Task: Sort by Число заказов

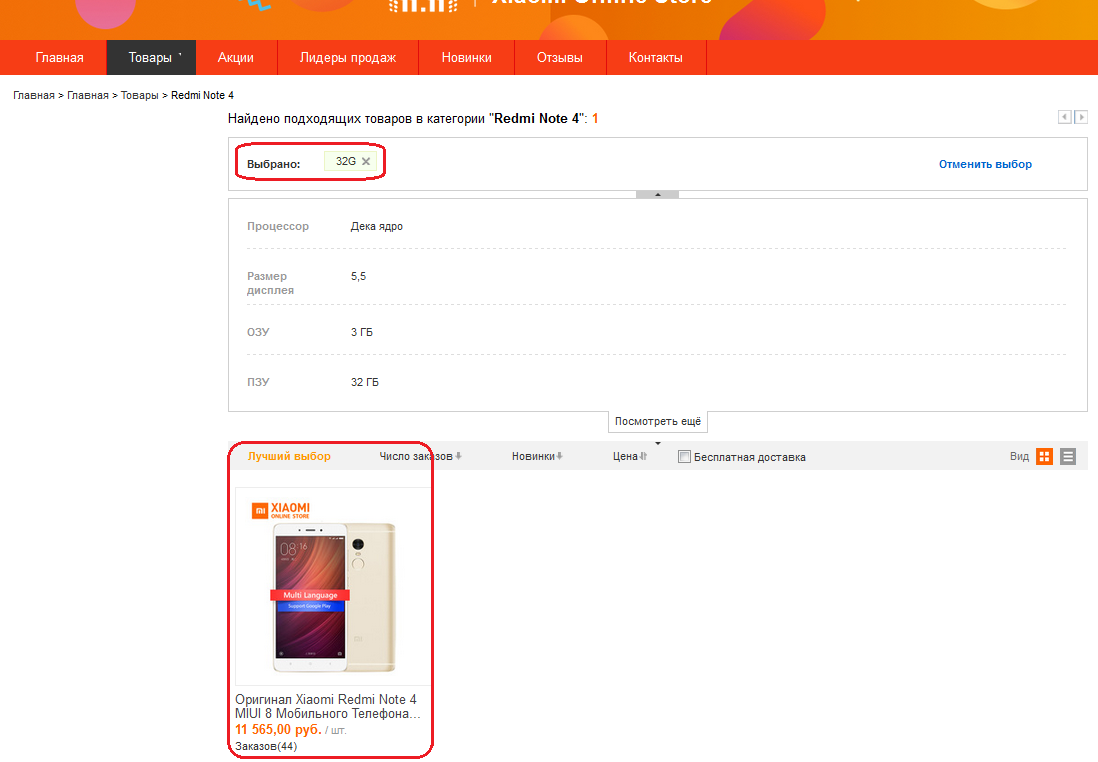Action: (x=420, y=457)
